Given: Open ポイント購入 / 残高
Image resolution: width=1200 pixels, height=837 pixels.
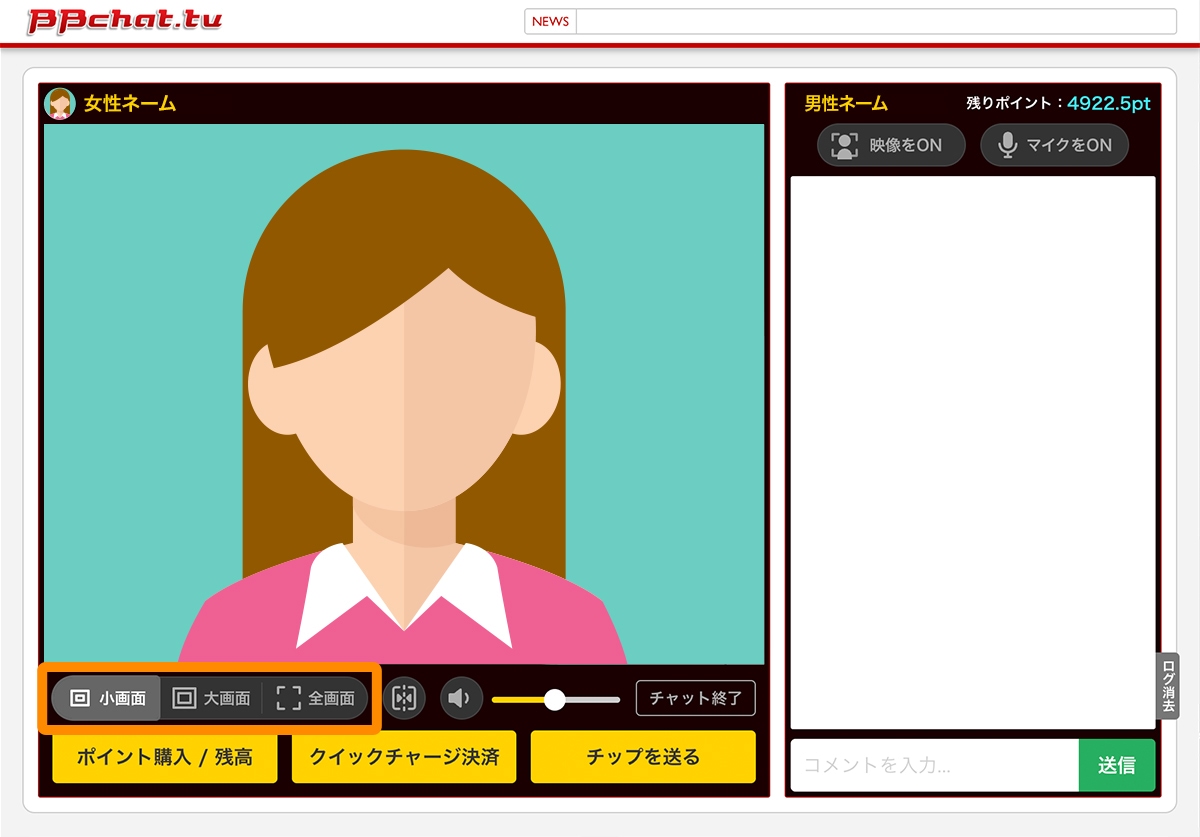Looking at the screenshot, I should point(164,757).
